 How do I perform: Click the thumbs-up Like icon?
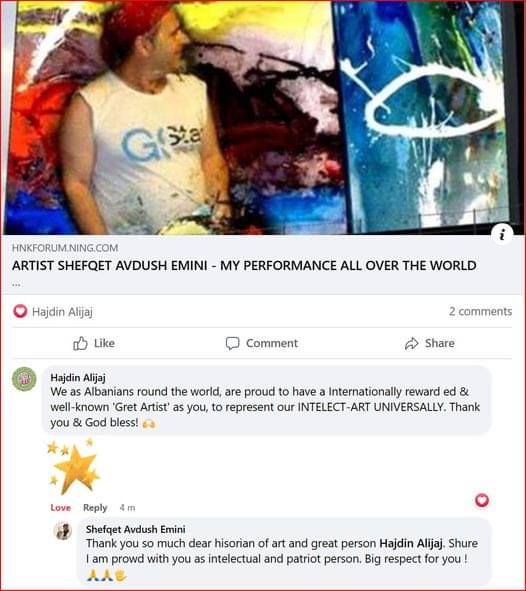(x=80, y=343)
